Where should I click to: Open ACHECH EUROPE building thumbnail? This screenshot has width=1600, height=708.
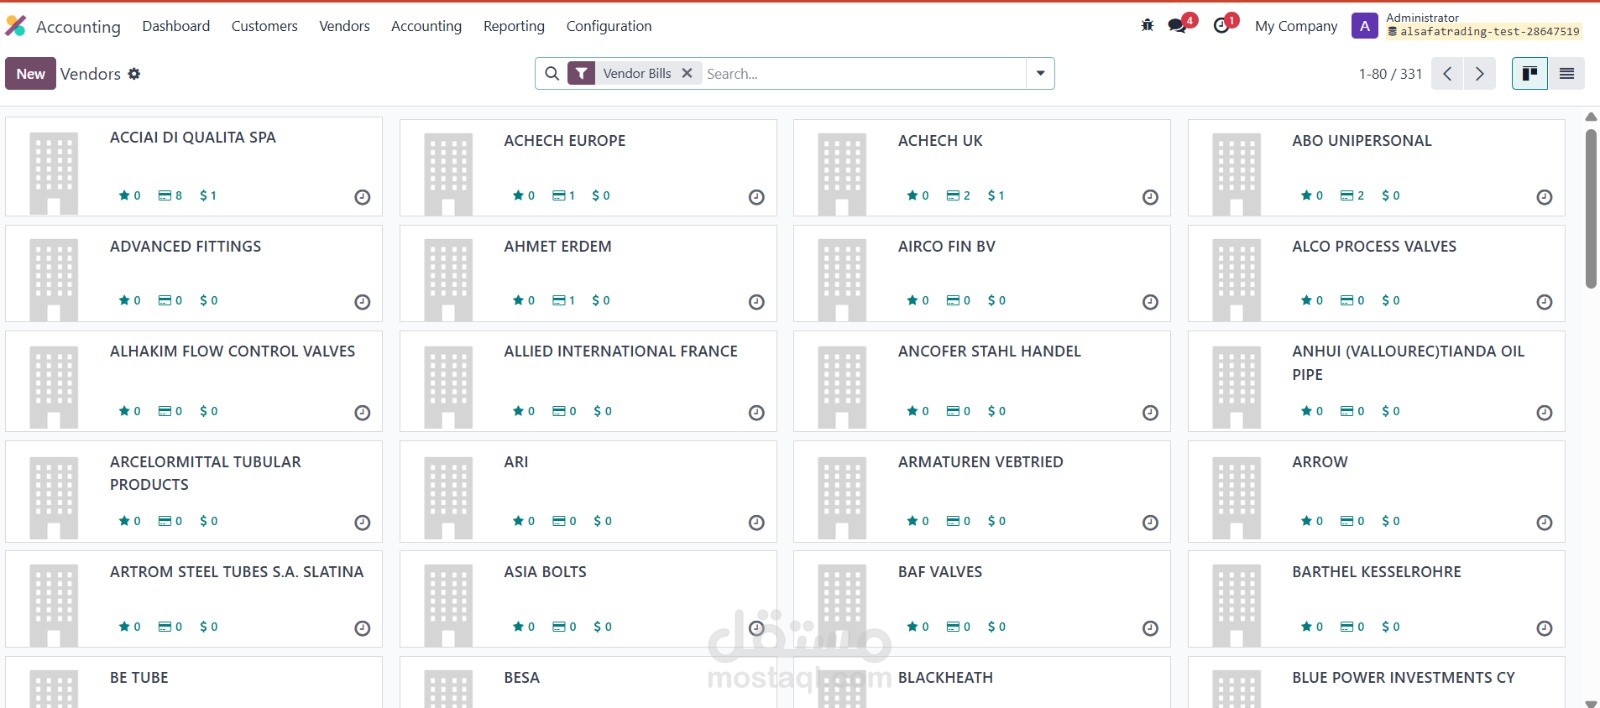(x=448, y=174)
